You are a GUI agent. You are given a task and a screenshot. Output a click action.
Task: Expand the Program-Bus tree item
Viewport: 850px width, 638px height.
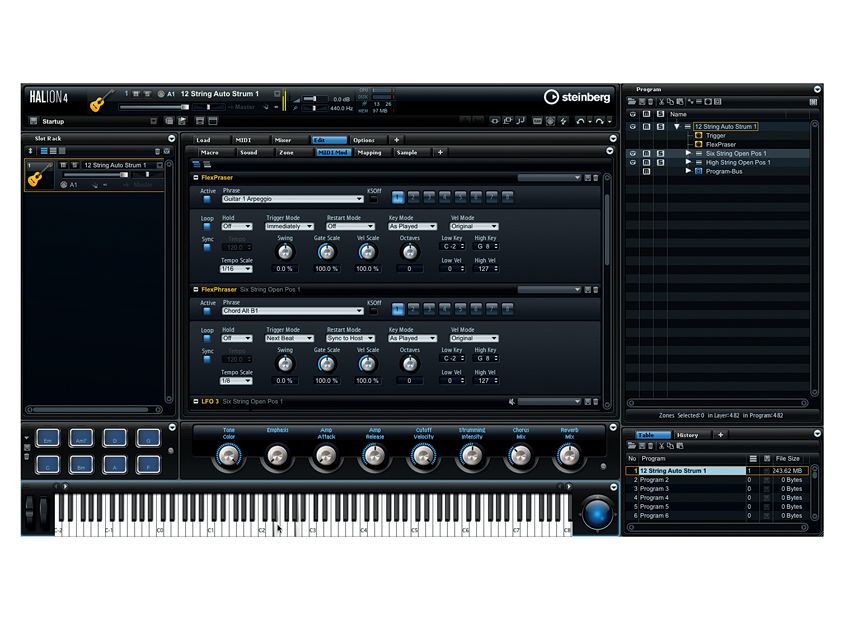click(688, 171)
